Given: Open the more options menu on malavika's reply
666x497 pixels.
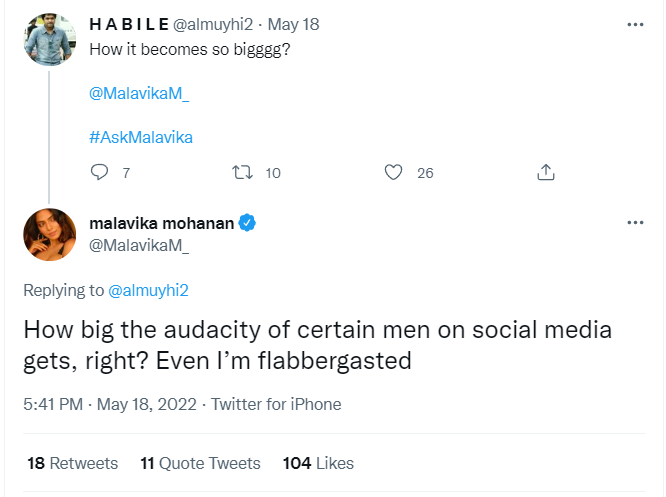Looking at the screenshot, I should (x=634, y=223).
